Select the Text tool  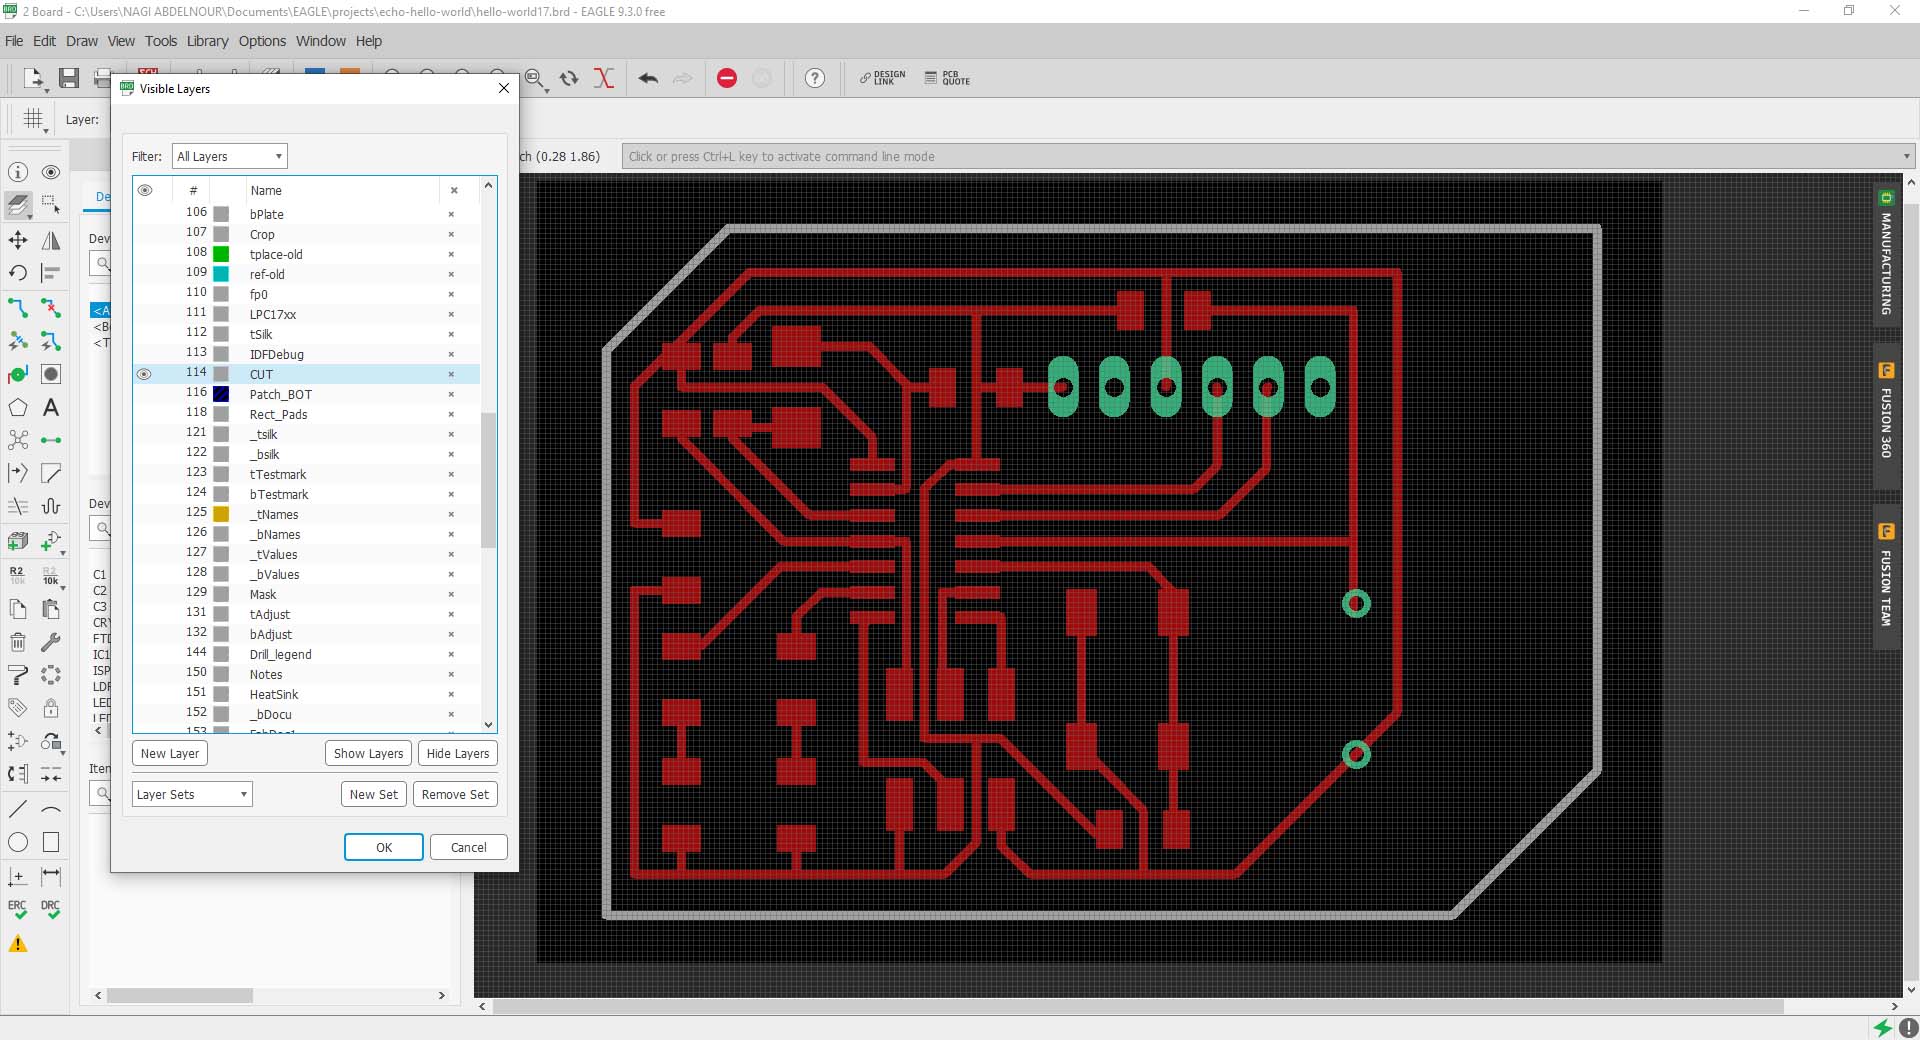coord(51,407)
